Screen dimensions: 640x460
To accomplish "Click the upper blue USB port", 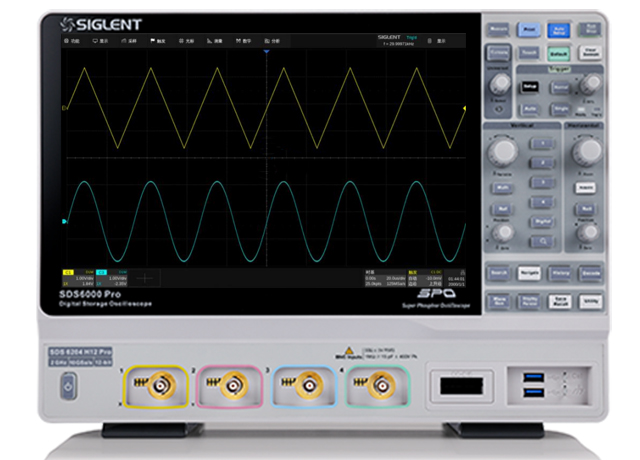I will pyautogui.click(x=533, y=378).
